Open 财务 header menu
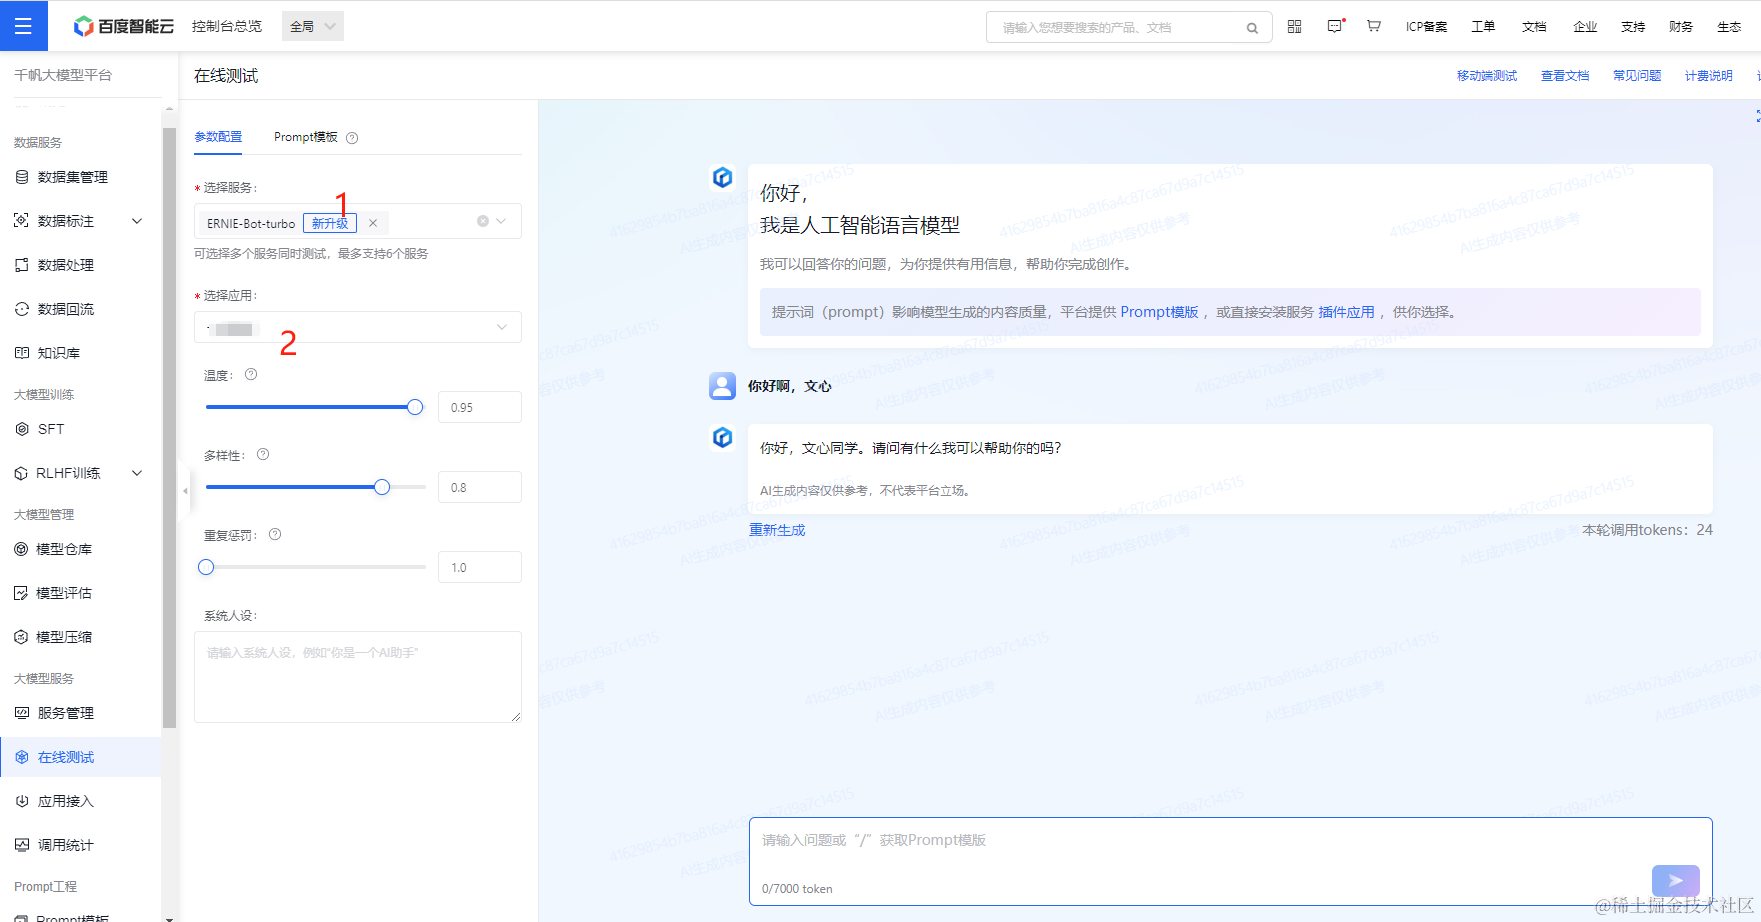 pos(1681,27)
